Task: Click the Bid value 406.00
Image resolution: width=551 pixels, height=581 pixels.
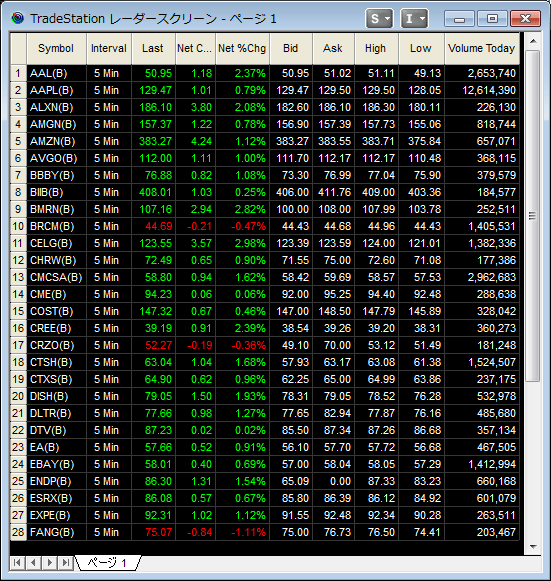Action: pos(291,192)
